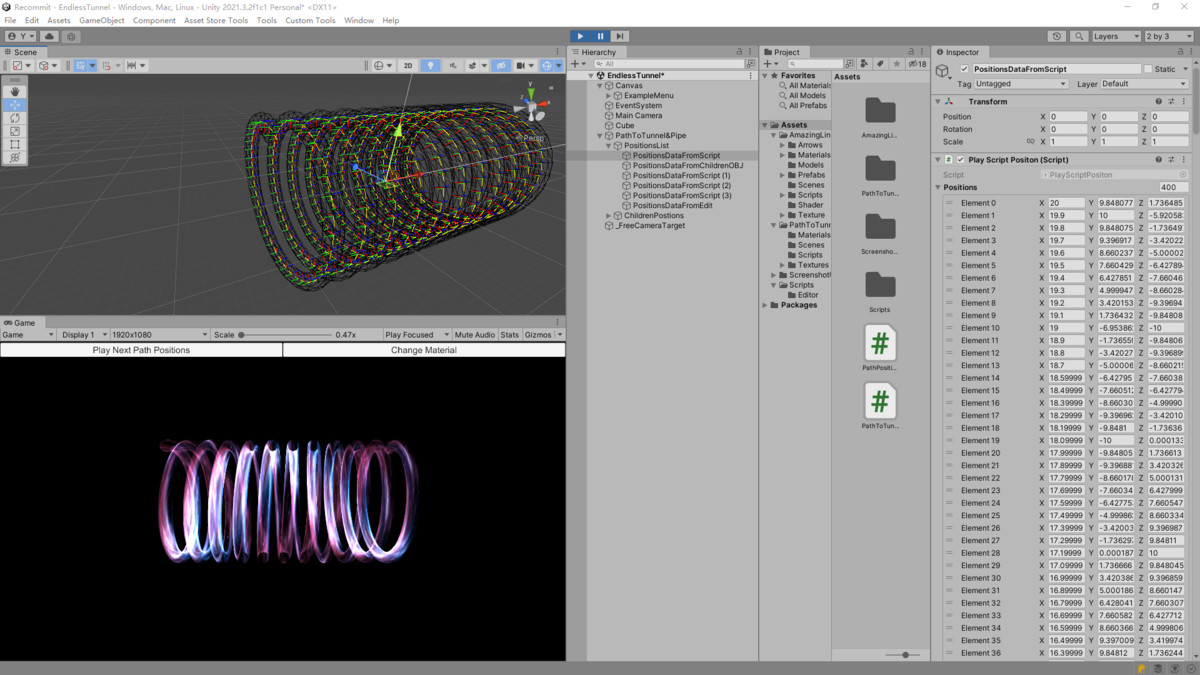Enable the Static checkbox in Inspector
The width and height of the screenshot is (1200, 675).
coord(1148,69)
